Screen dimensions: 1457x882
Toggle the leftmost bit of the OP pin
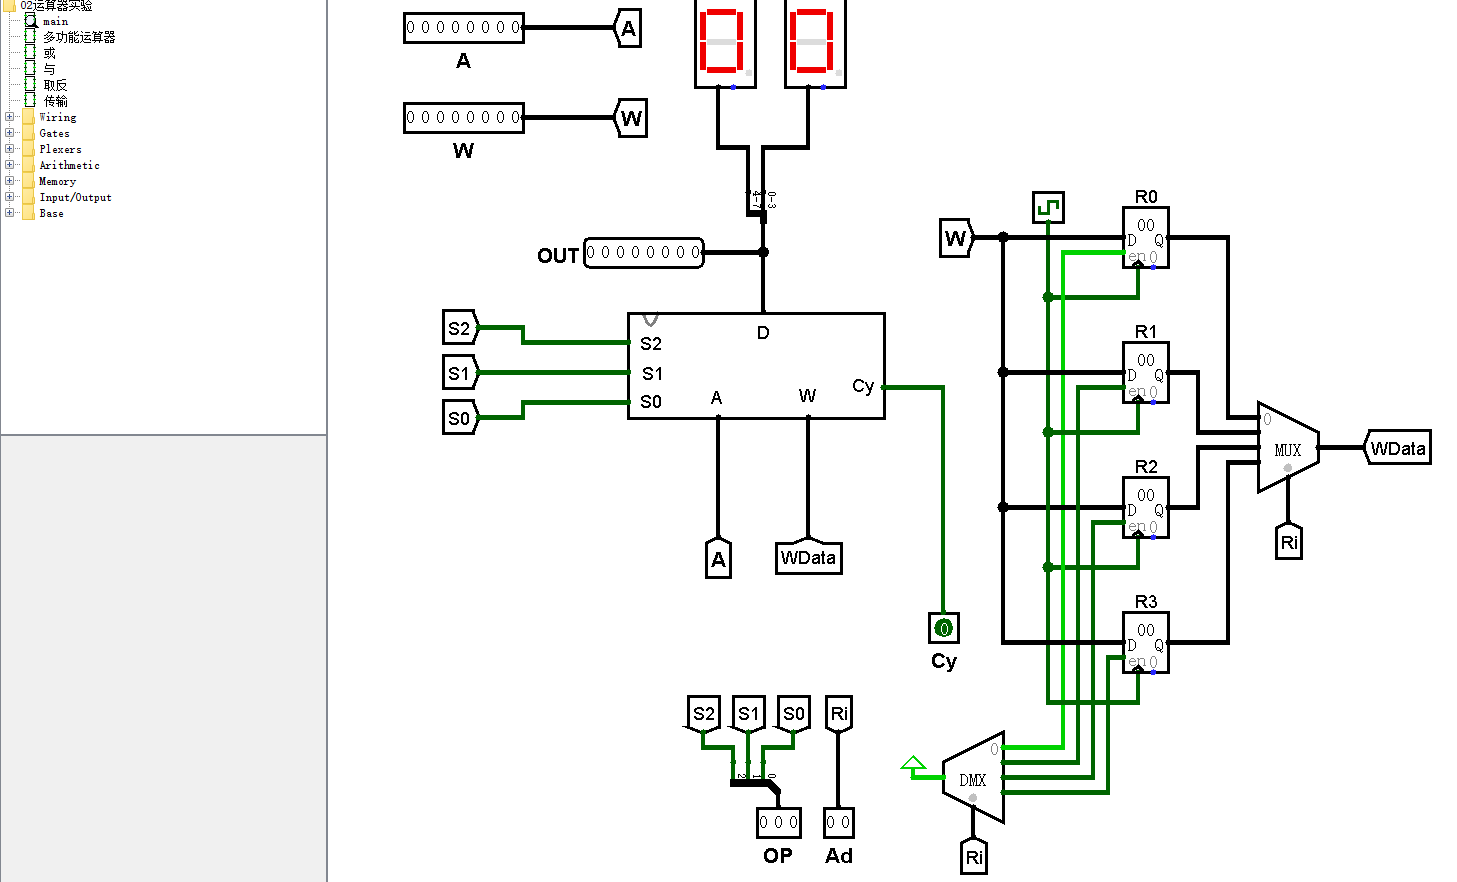pyautogui.click(x=764, y=823)
